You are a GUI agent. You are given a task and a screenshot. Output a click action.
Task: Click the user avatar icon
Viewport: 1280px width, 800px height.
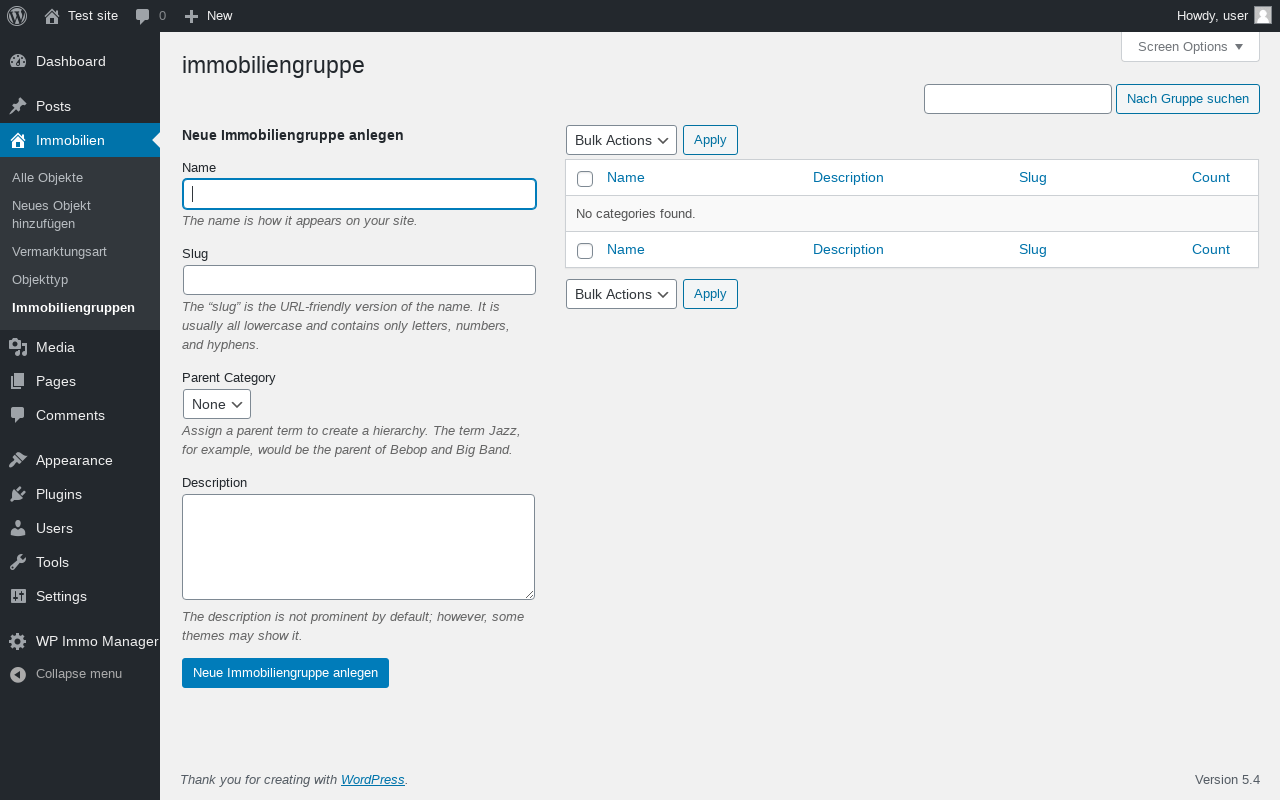click(x=1263, y=15)
